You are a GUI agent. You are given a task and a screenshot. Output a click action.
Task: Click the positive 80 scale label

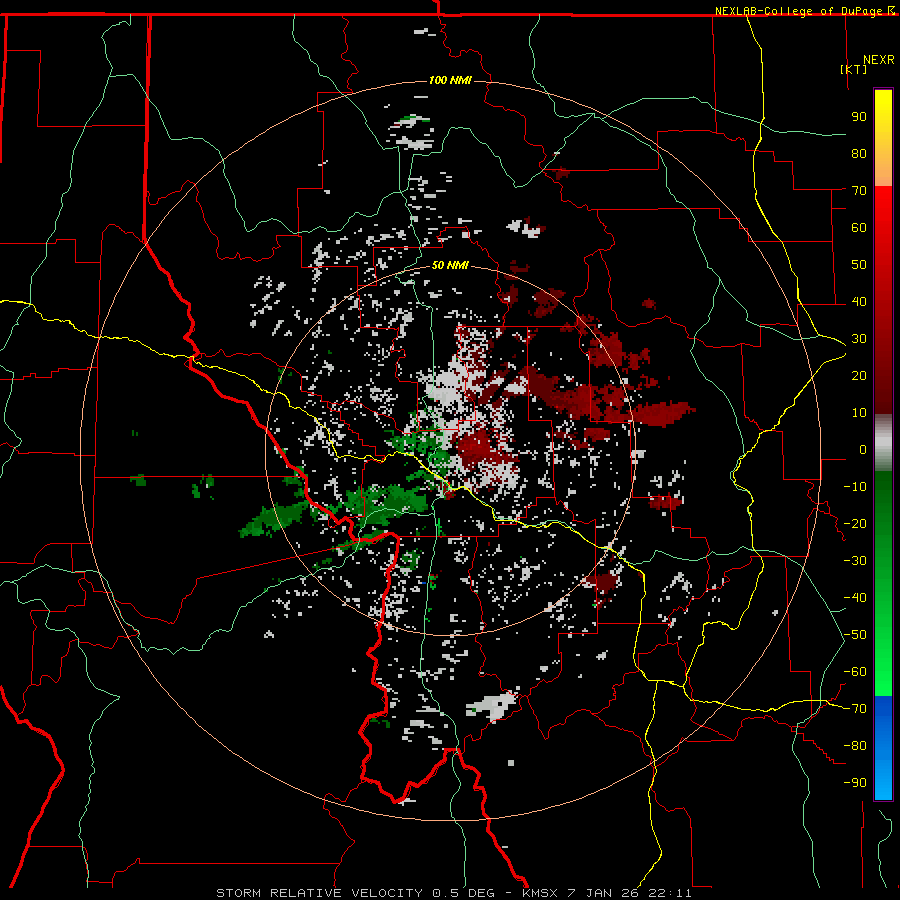859,153
